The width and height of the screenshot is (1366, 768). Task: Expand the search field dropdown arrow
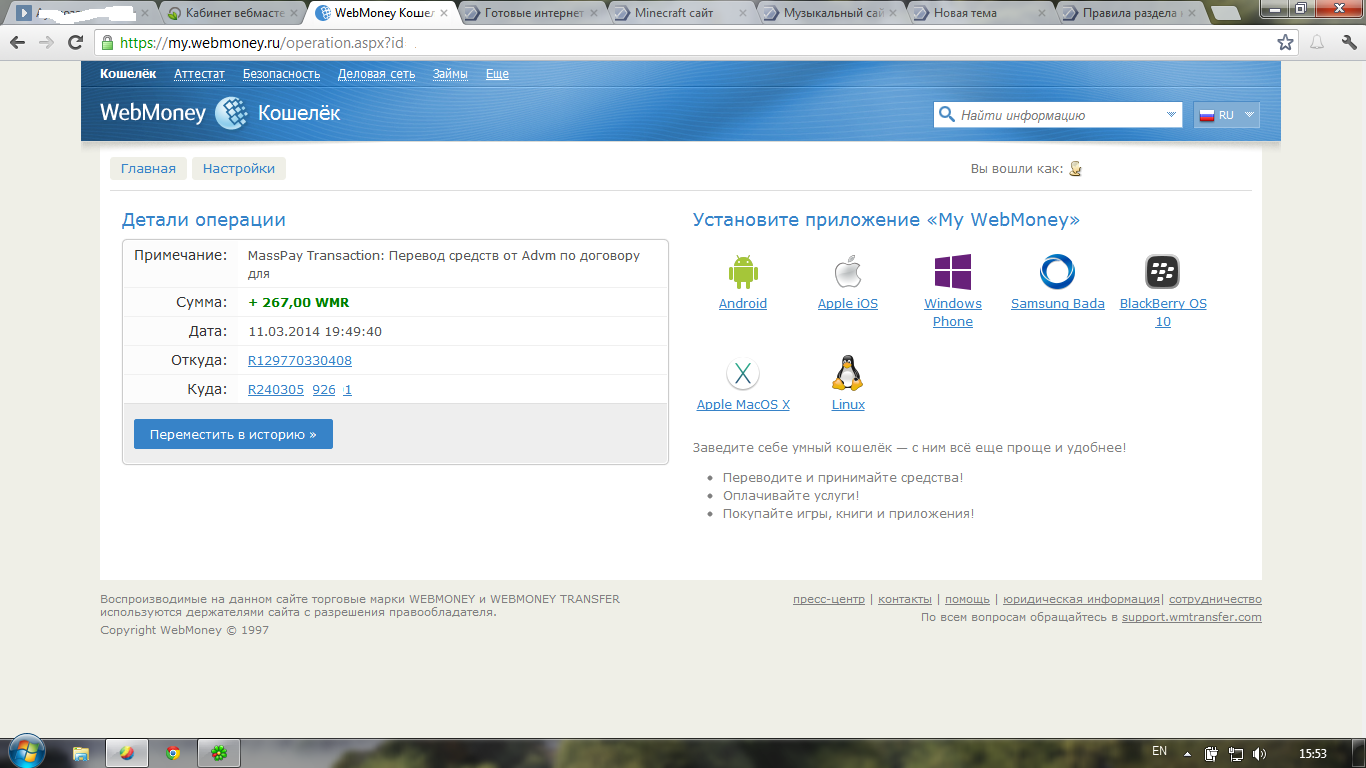click(1173, 115)
